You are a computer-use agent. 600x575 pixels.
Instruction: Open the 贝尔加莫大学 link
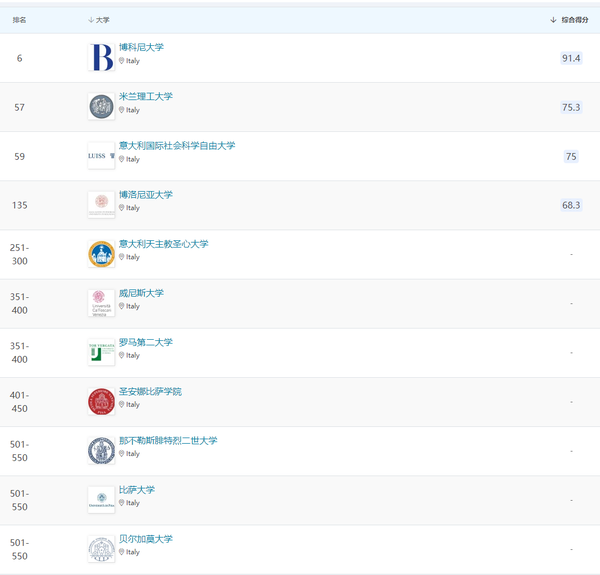(146, 539)
